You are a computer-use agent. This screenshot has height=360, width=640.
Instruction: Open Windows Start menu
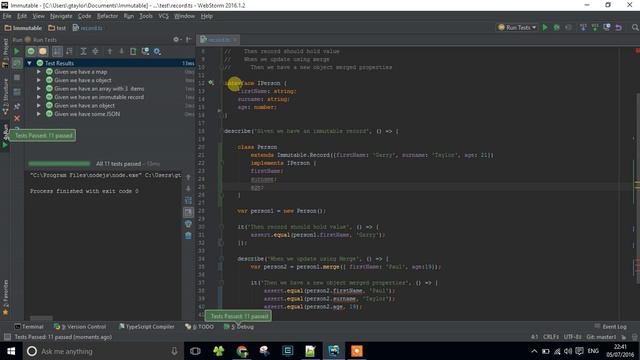(11, 351)
